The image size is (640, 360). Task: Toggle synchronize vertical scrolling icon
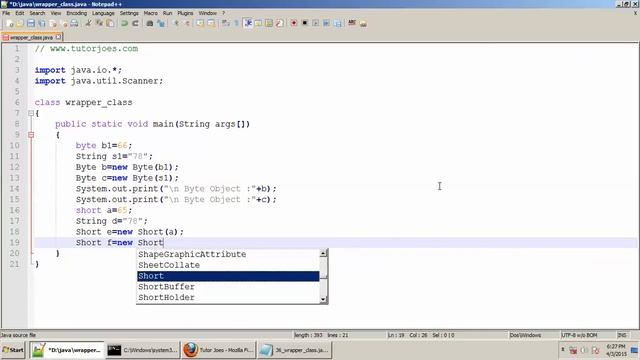pyautogui.click(x=200, y=23)
